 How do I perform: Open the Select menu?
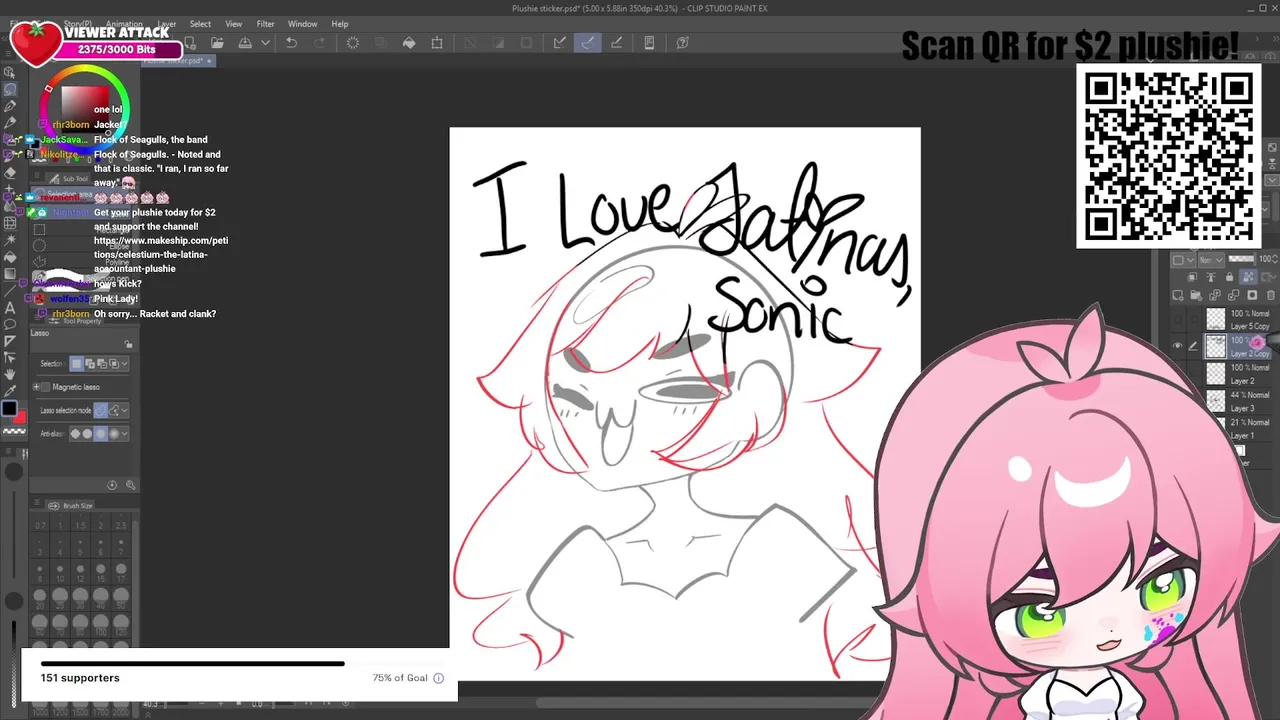coord(200,24)
